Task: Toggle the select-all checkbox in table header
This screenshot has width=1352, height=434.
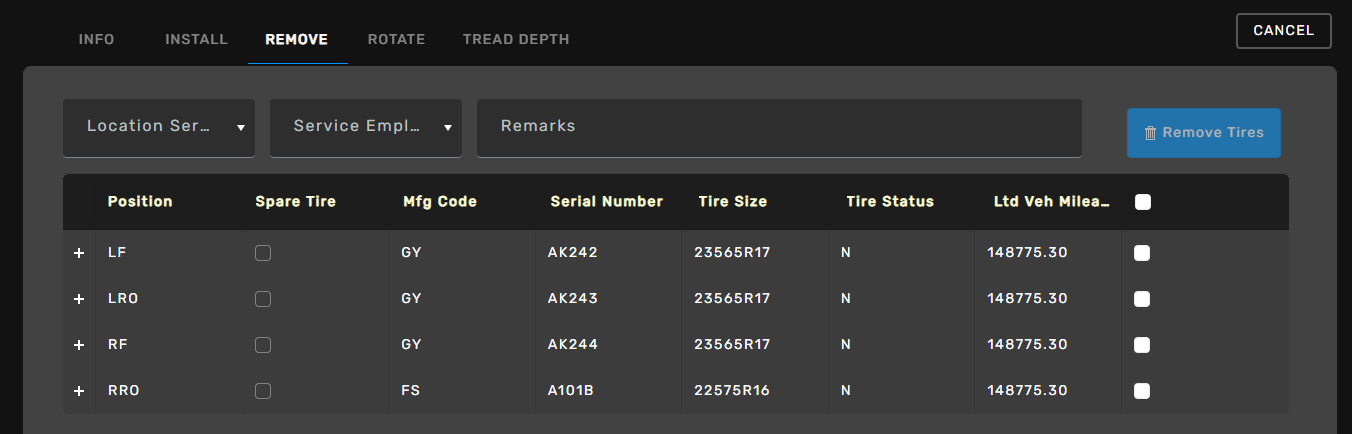Action: 1143,202
